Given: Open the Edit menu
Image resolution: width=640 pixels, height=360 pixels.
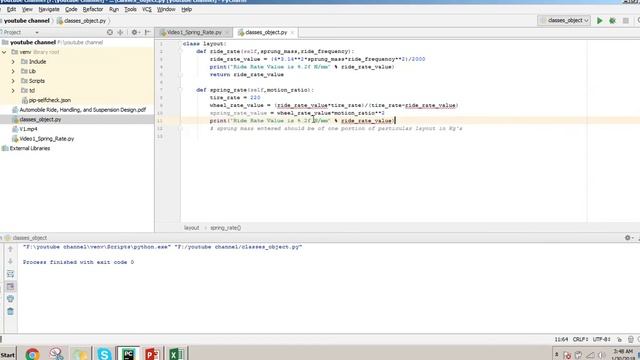Looking at the screenshot, I should (x=11, y=9).
